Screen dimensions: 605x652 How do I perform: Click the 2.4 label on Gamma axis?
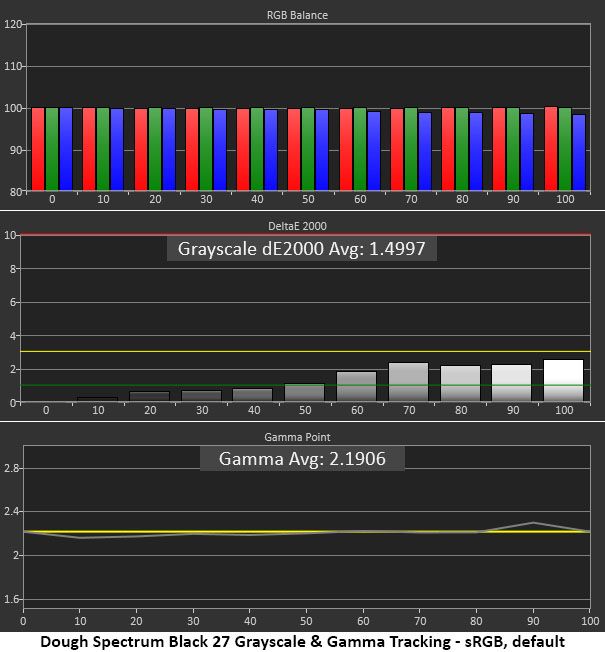tap(11, 511)
